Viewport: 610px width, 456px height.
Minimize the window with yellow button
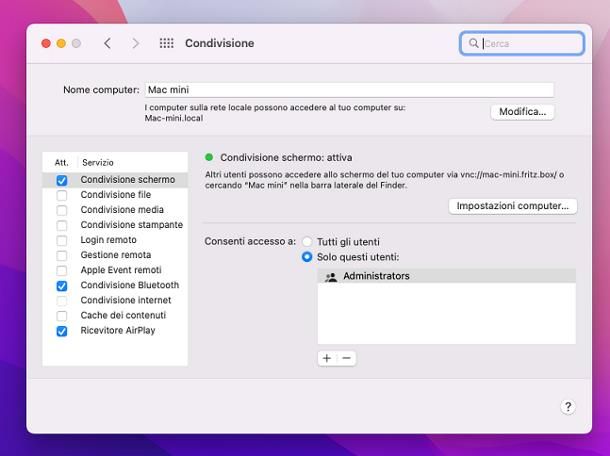click(x=61, y=43)
